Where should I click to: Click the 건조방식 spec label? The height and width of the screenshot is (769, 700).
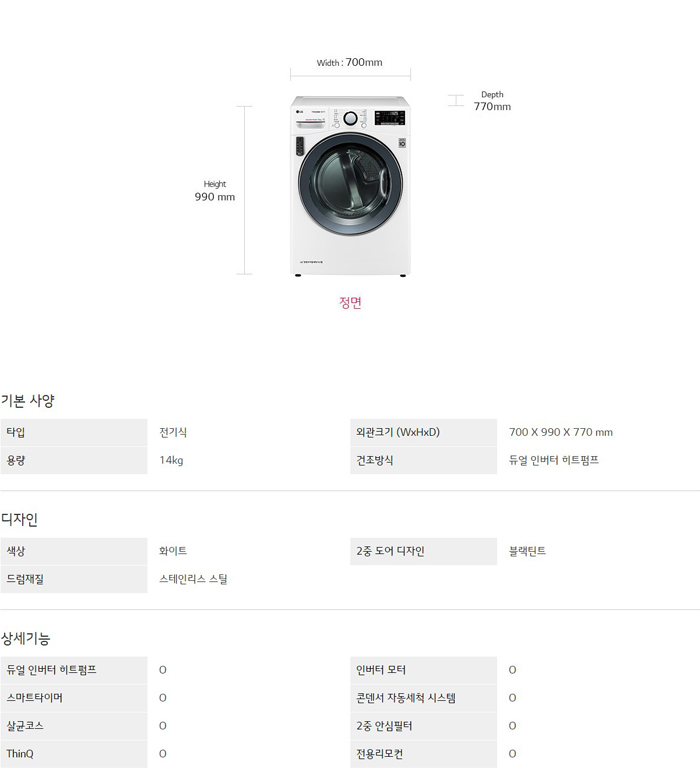[375, 461]
